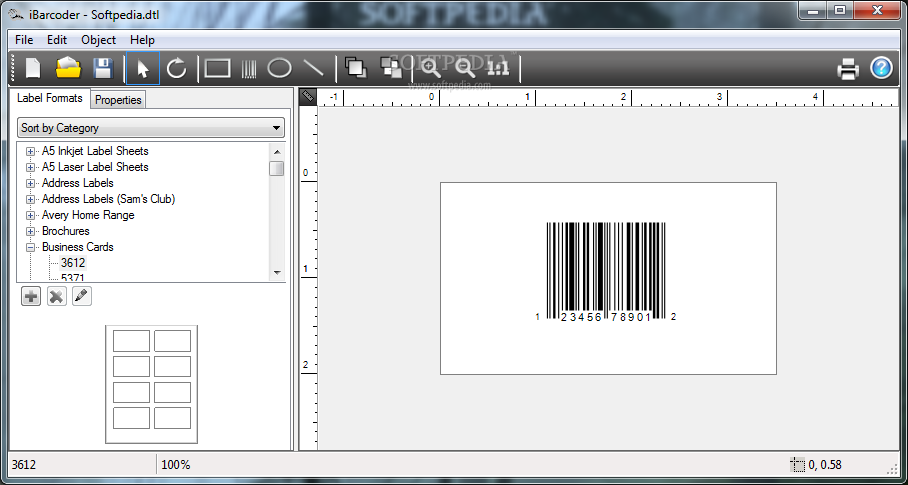Image resolution: width=908 pixels, height=485 pixels.
Task: Zoom in with the magnifier plus icon
Action: pos(430,68)
